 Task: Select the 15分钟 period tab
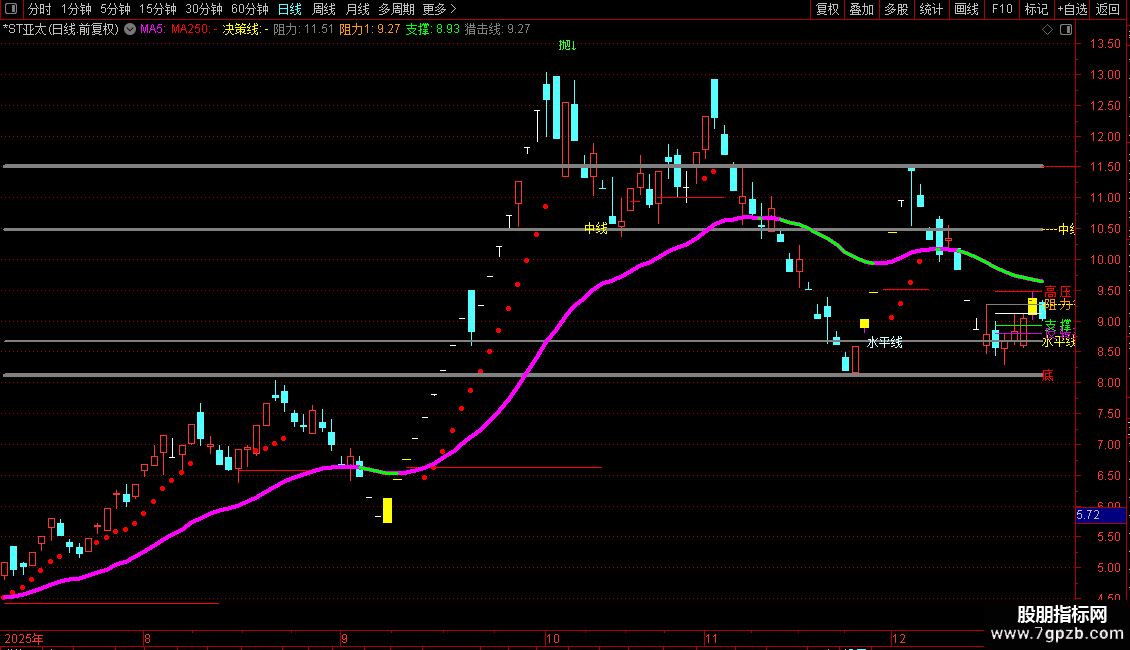(x=158, y=9)
